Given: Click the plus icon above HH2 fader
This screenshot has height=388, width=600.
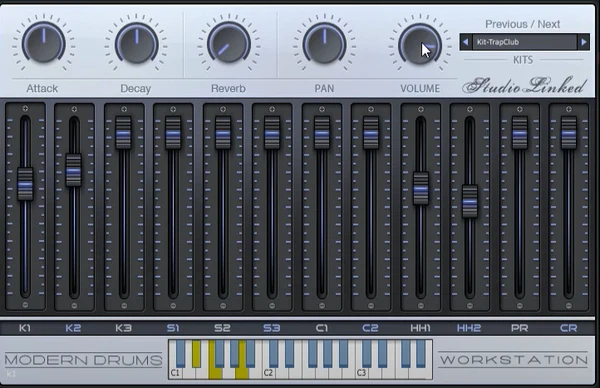Looking at the screenshot, I should [470, 109].
